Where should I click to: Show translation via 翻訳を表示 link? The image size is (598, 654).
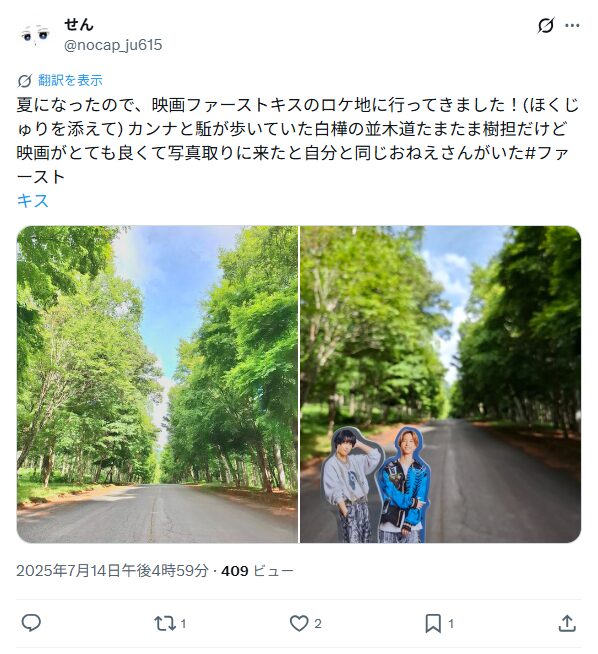coord(70,80)
